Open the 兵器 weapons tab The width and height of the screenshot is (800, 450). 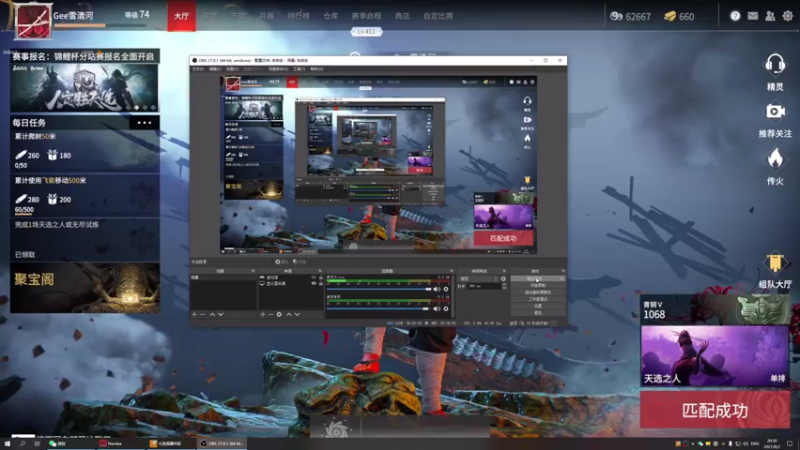pyautogui.click(x=266, y=16)
